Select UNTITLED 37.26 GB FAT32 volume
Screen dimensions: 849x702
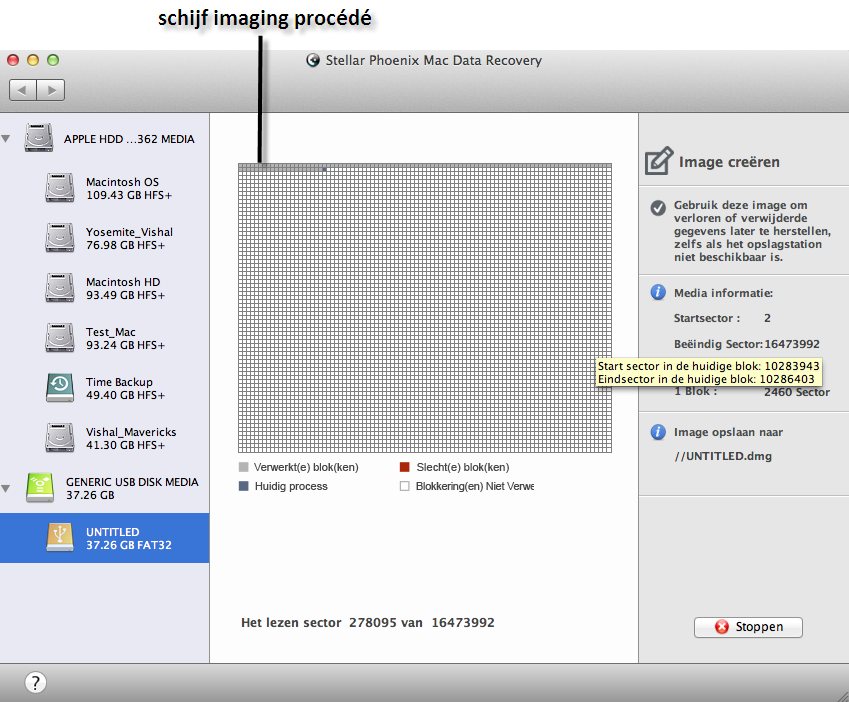click(105, 538)
